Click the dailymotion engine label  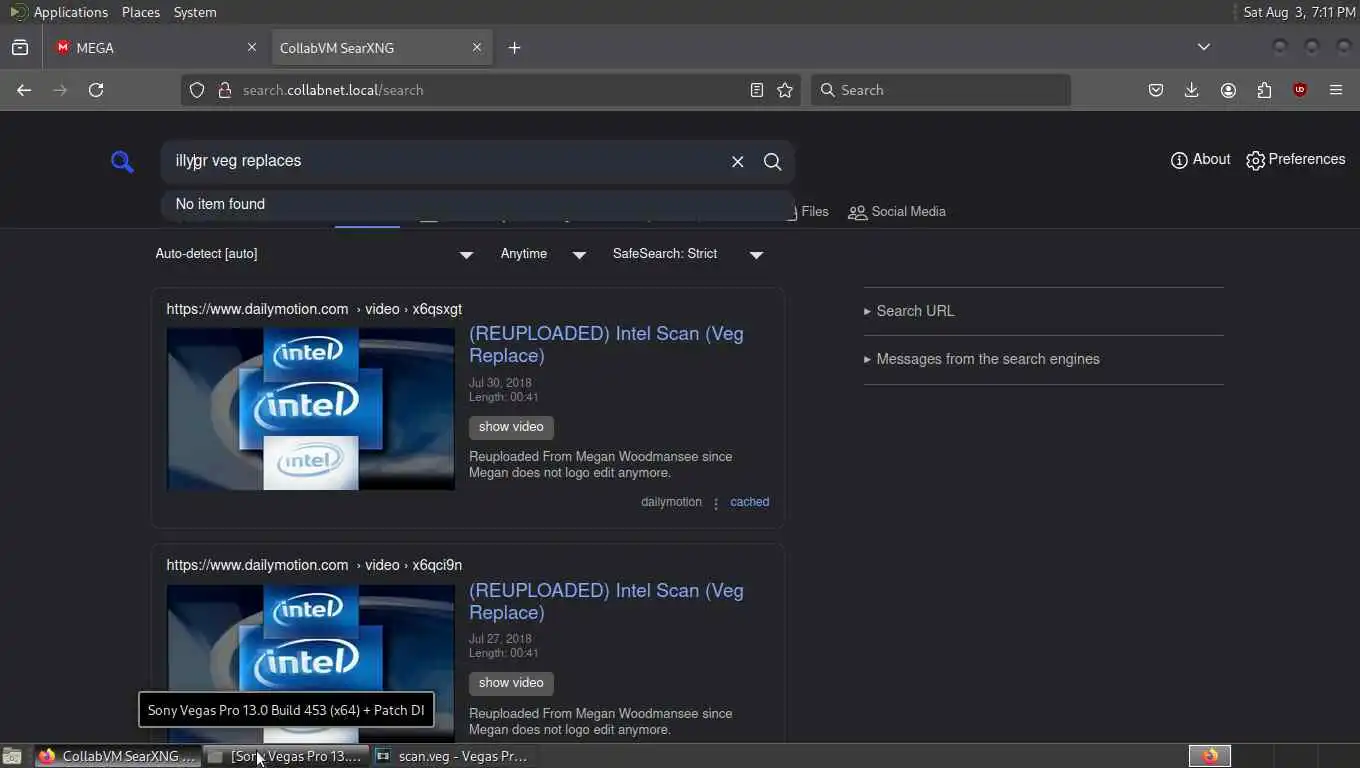tap(671, 502)
